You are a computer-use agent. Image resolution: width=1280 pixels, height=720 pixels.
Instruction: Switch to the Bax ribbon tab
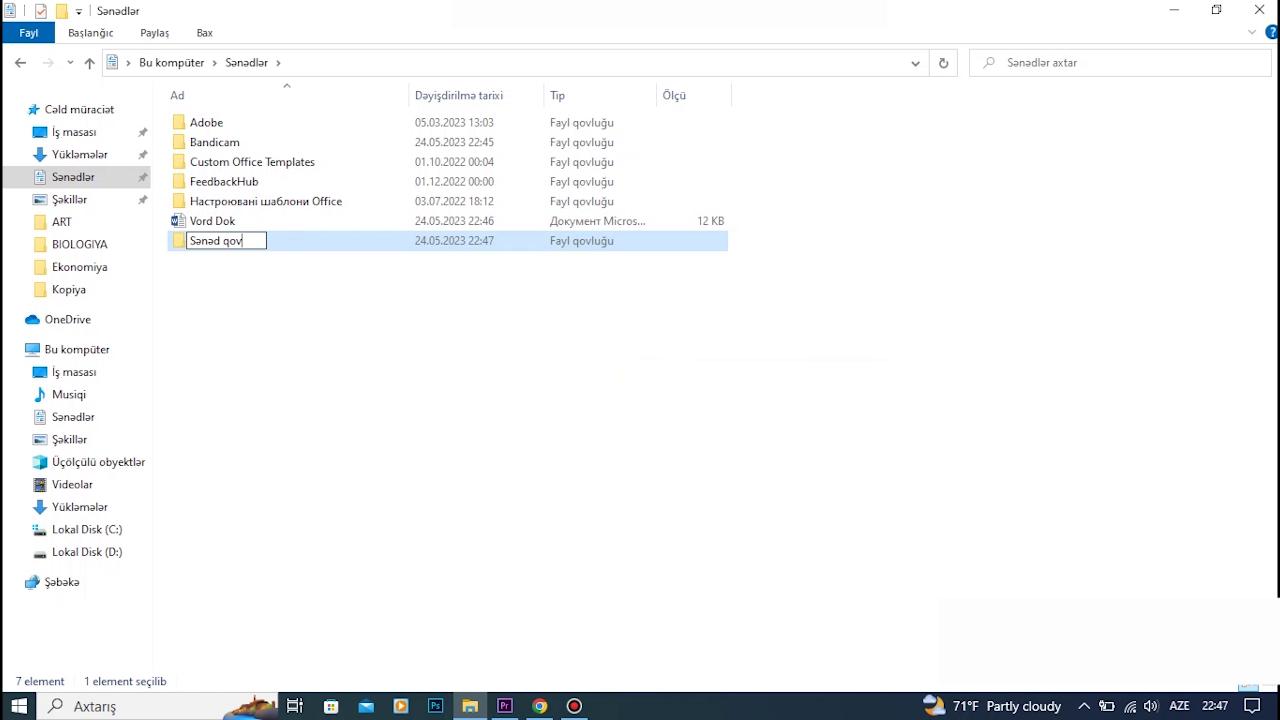click(x=204, y=33)
